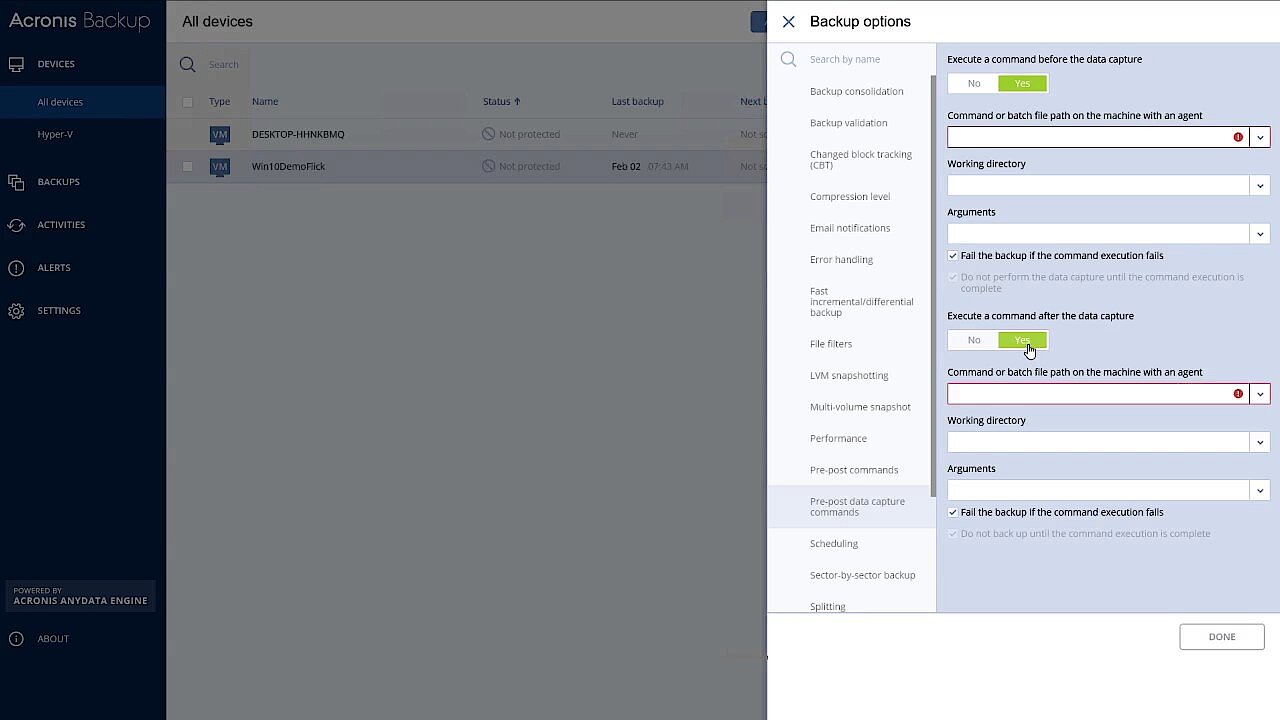Viewport: 1280px width, 720px height.
Task: Switch after-capture command toggle to No
Action: point(973,341)
